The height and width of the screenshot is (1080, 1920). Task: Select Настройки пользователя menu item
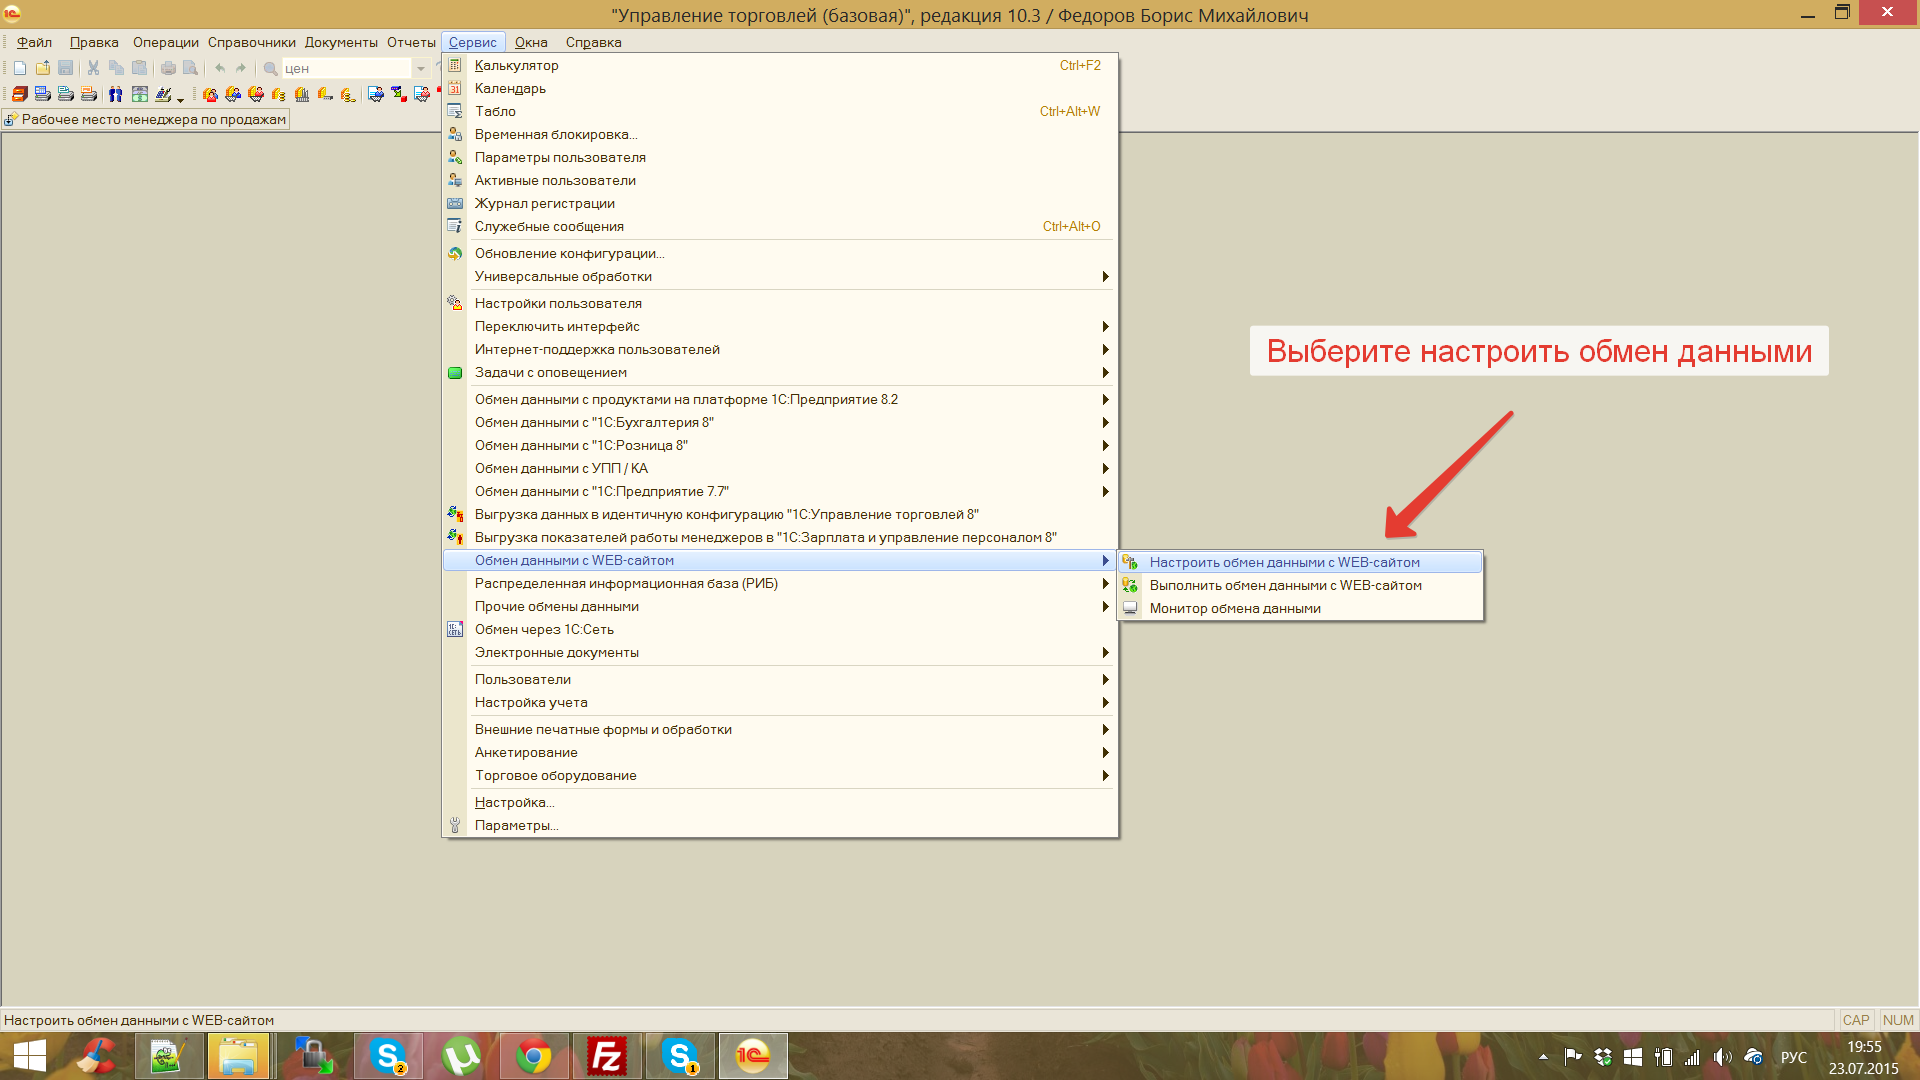pyautogui.click(x=779, y=303)
